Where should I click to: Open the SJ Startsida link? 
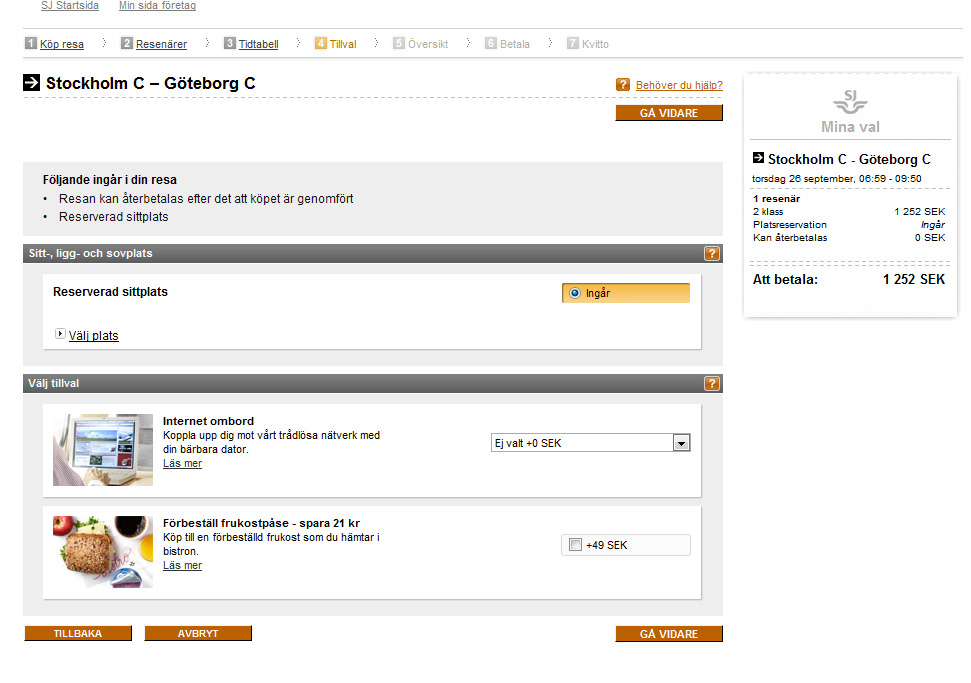[x=70, y=6]
